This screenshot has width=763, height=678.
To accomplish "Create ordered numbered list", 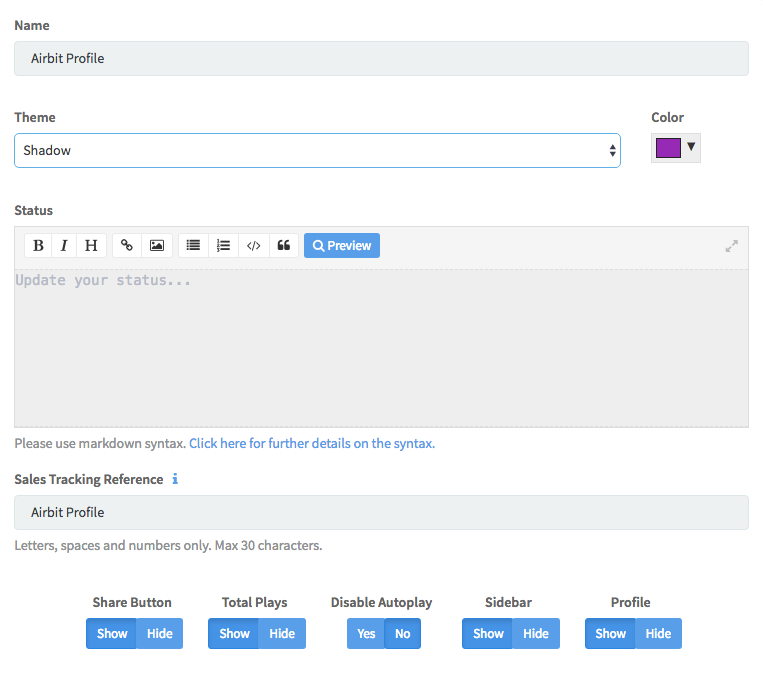I will (223, 245).
